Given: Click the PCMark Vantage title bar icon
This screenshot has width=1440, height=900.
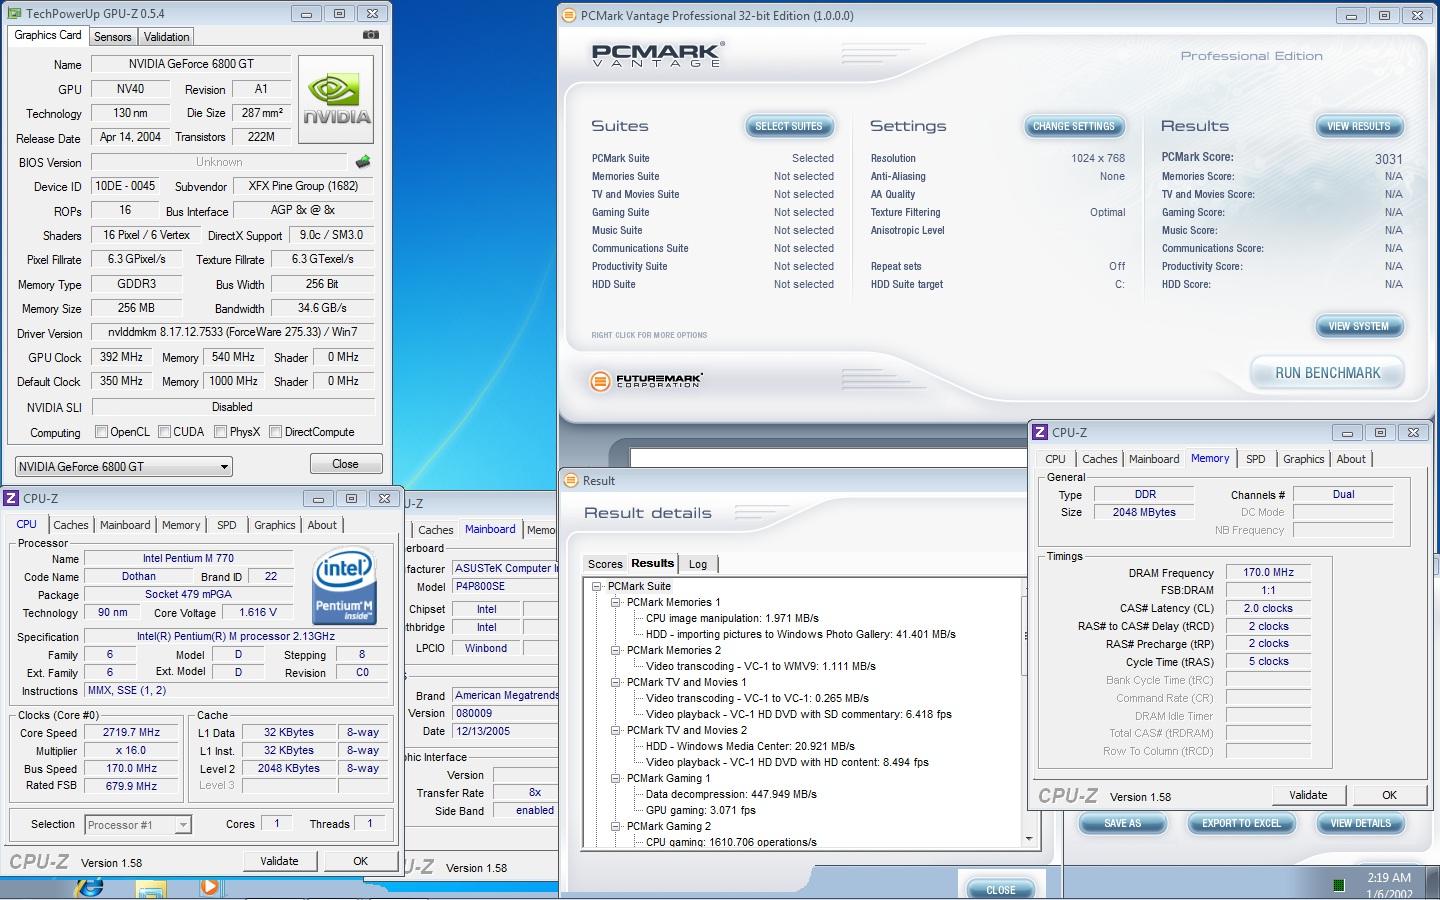Looking at the screenshot, I should [x=569, y=16].
